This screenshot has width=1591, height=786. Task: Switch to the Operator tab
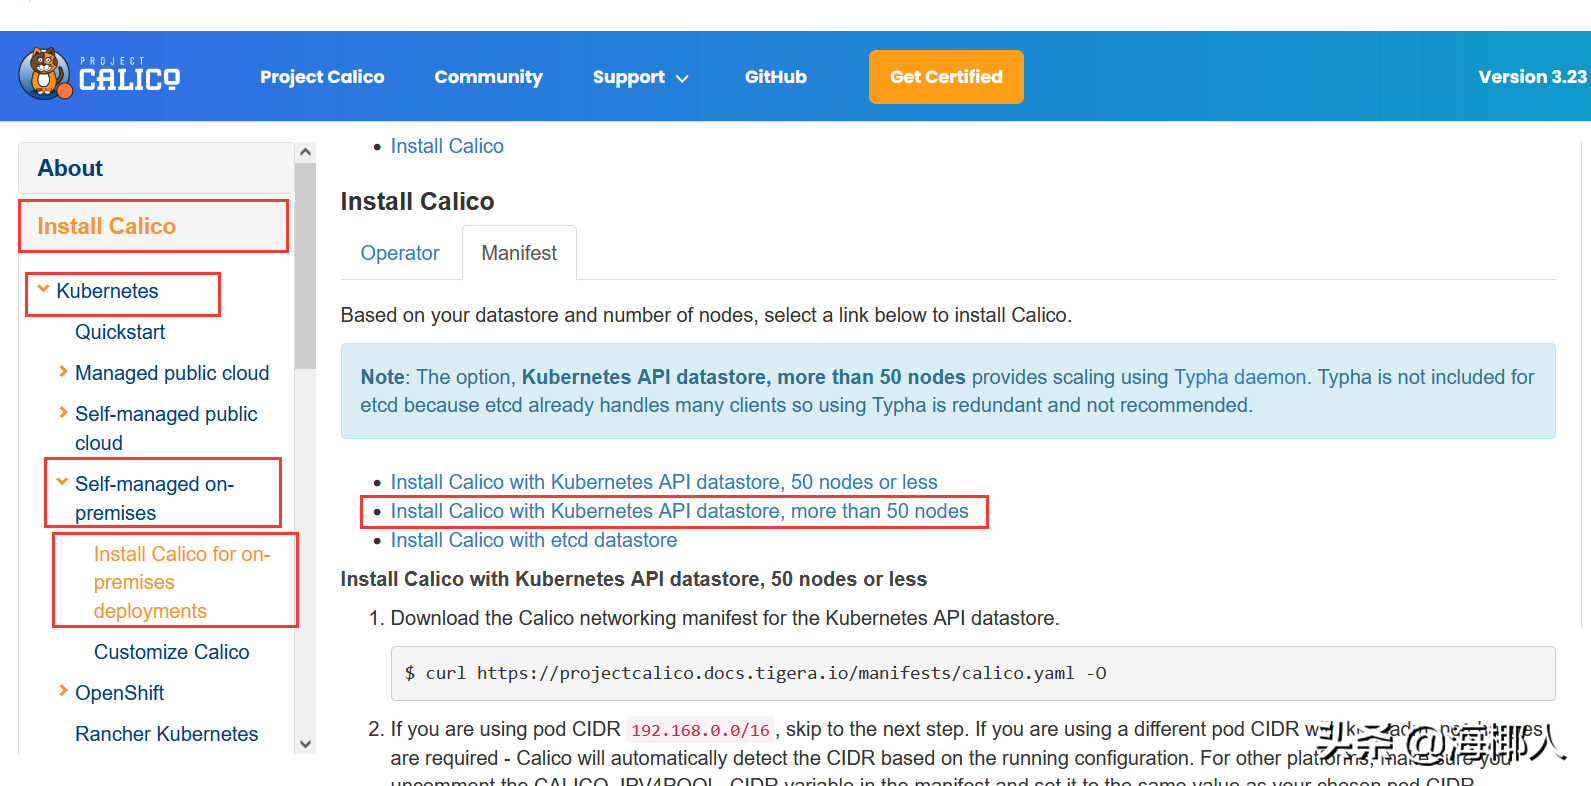400,253
